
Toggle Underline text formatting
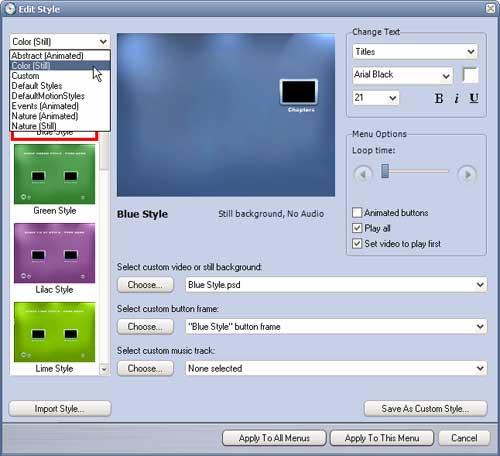point(474,98)
